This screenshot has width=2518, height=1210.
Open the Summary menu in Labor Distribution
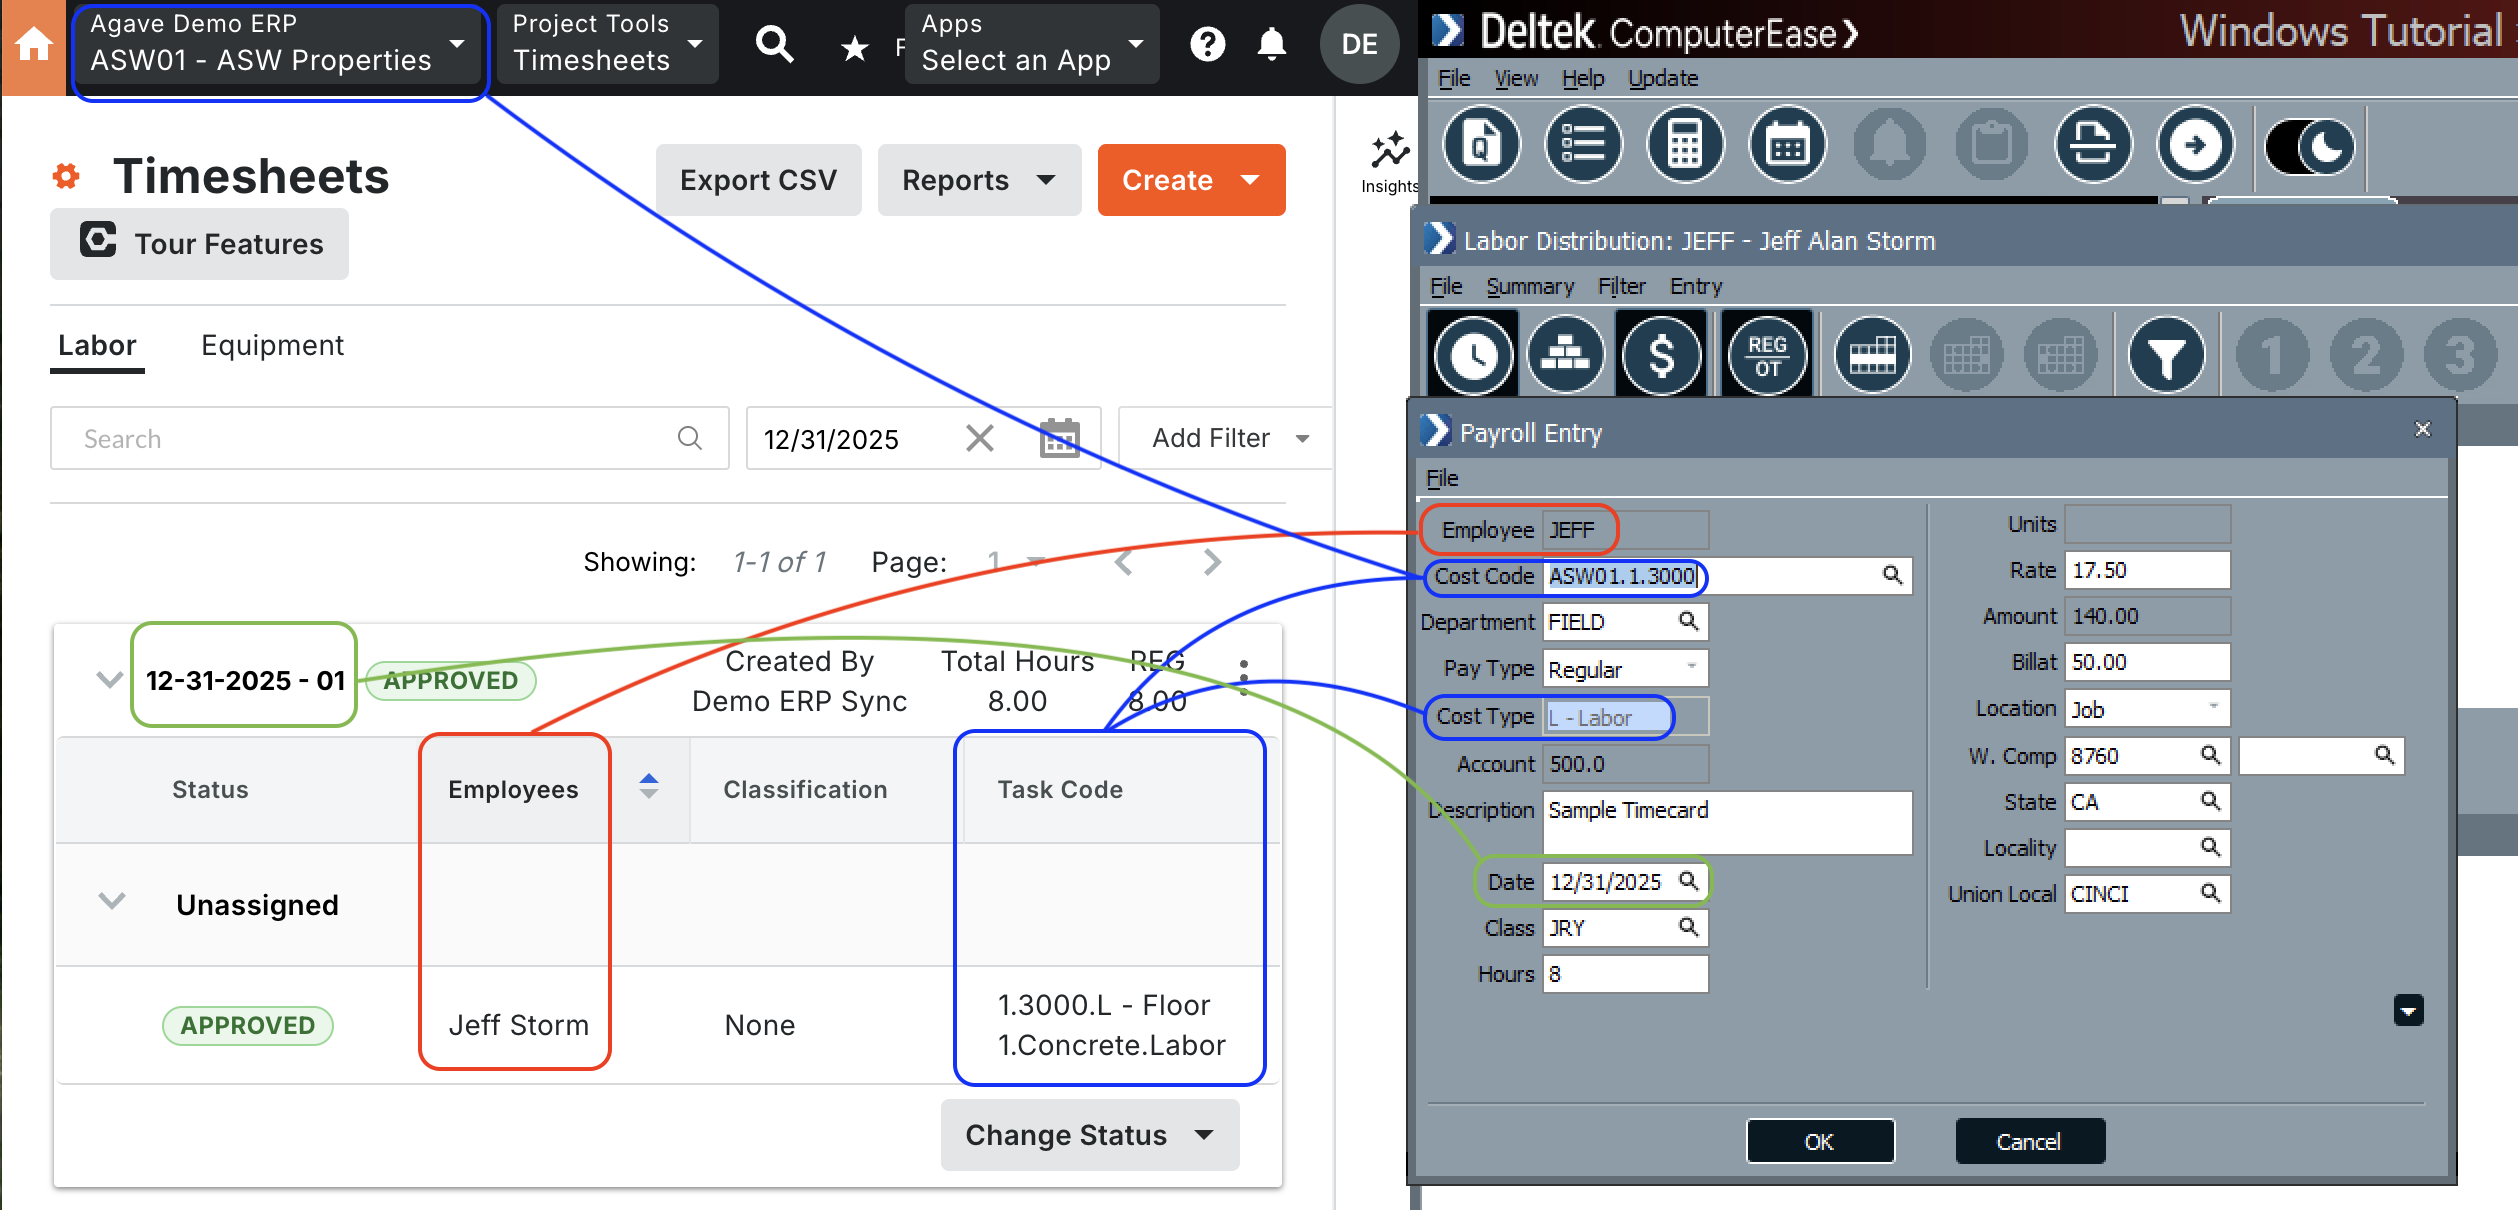coord(1531,286)
